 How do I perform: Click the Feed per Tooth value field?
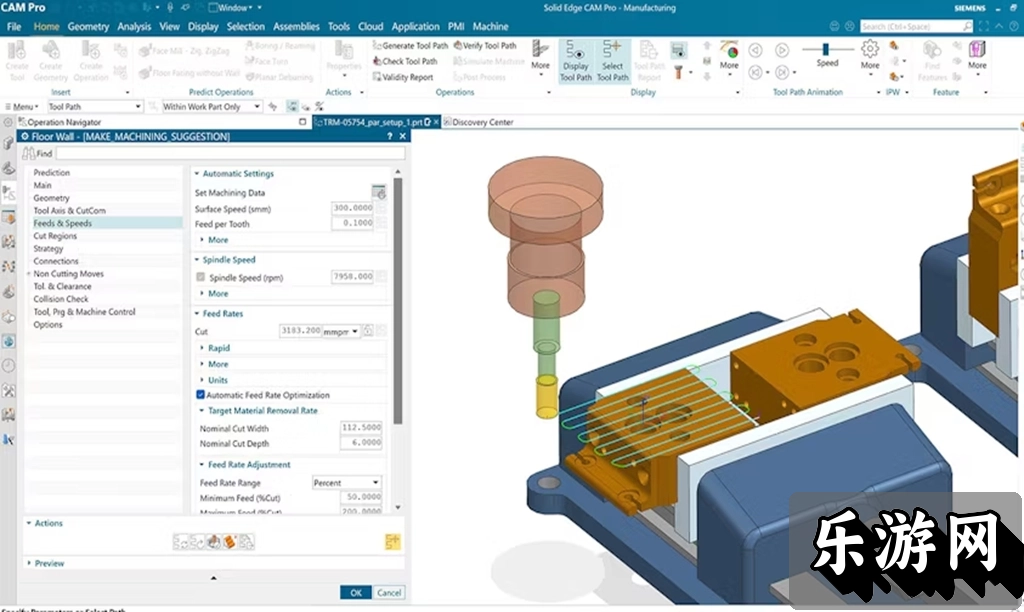(x=353, y=223)
